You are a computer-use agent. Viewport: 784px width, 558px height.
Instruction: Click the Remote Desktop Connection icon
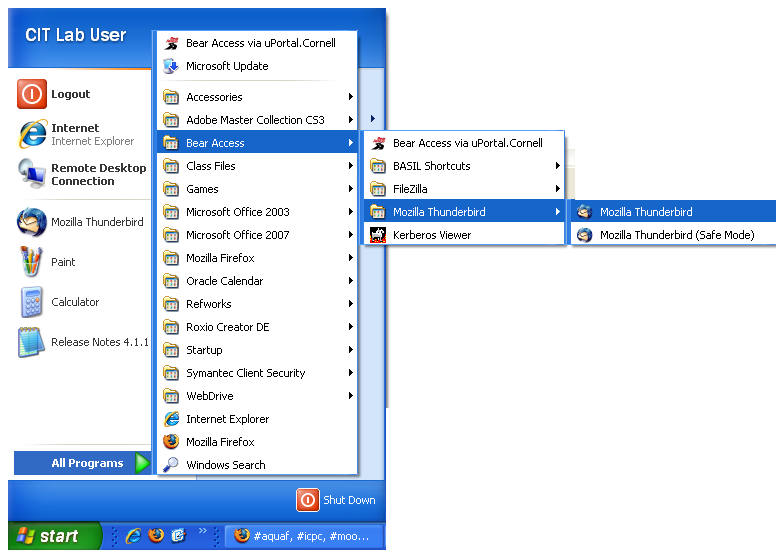[32, 175]
